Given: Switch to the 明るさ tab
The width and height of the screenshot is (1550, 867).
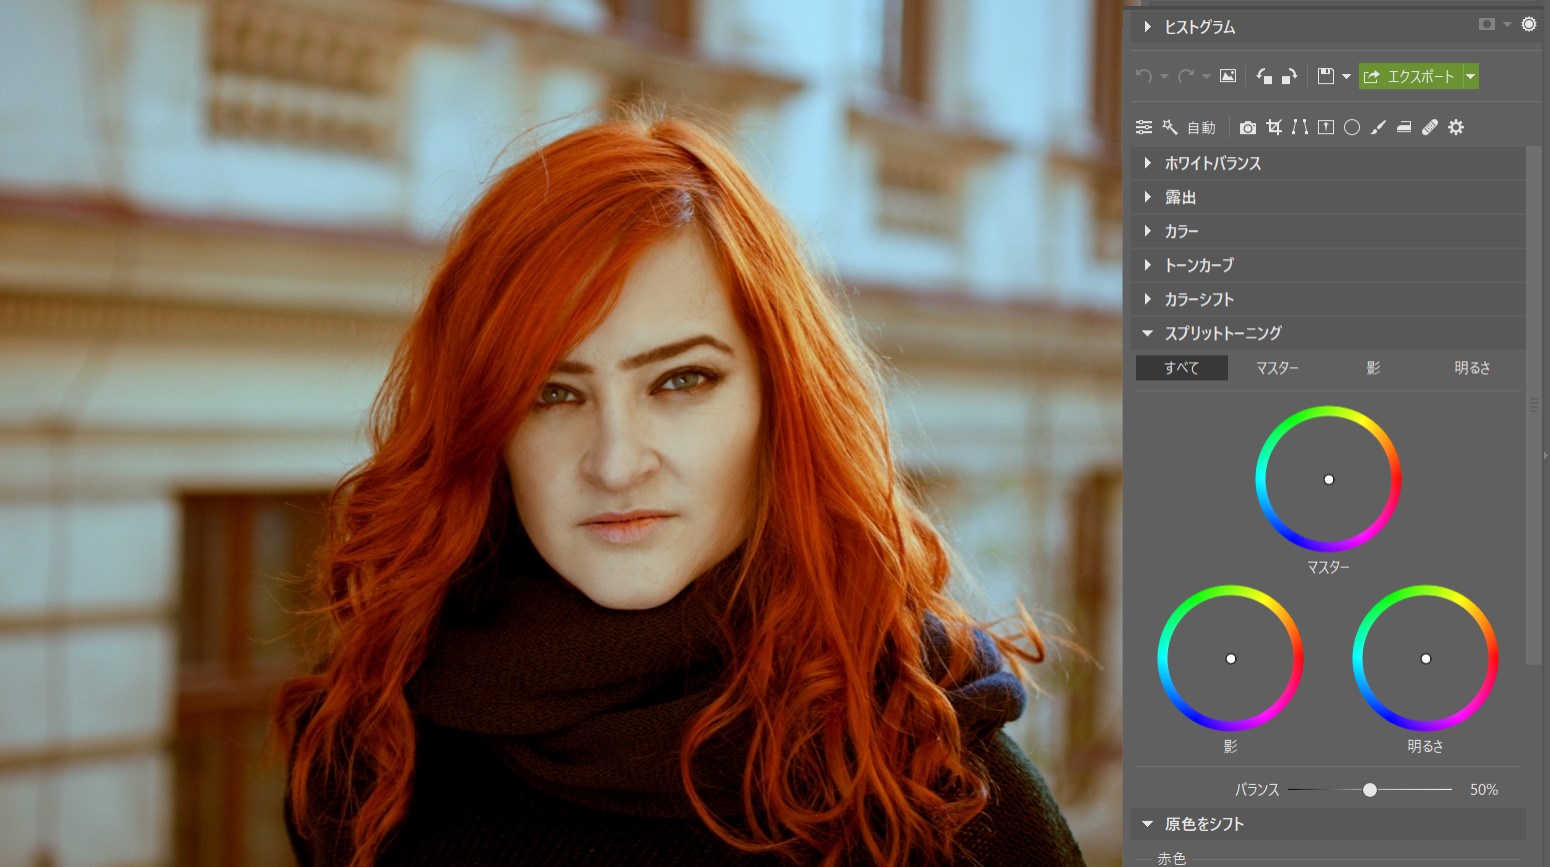Looking at the screenshot, I should click(x=1472, y=368).
